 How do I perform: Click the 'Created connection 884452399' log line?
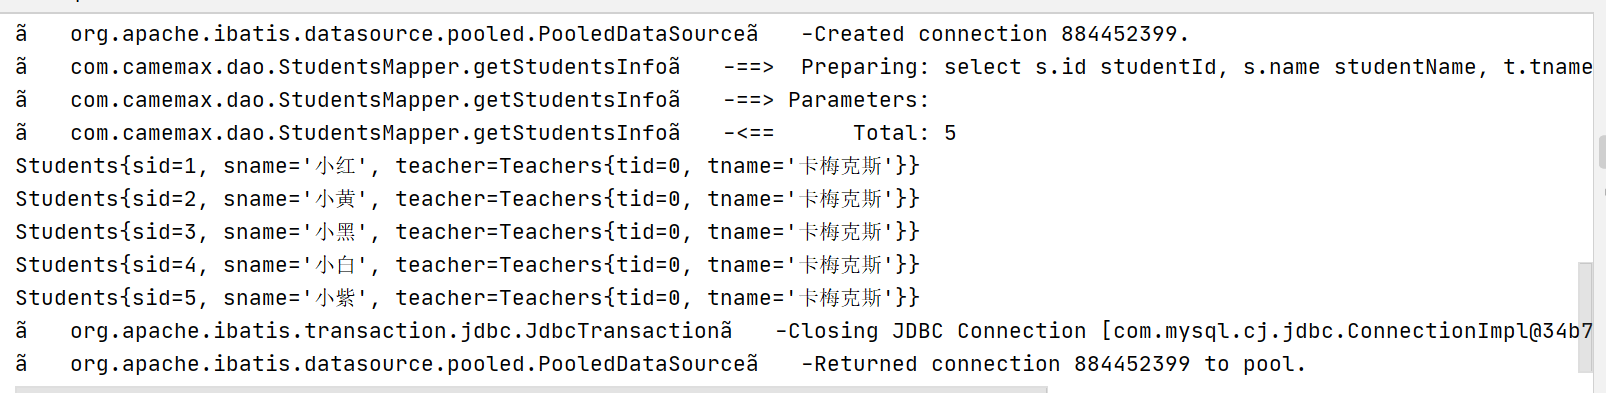(x=995, y=34)
